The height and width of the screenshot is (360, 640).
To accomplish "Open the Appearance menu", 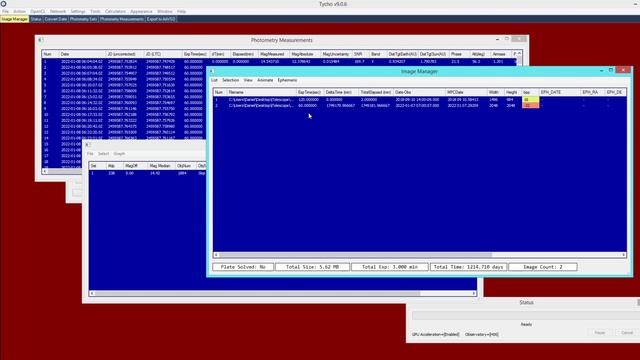I will 141,11.
